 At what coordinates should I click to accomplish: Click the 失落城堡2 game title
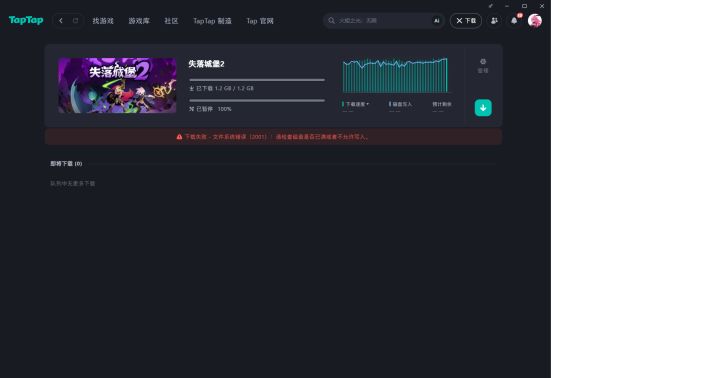(206, 64)
